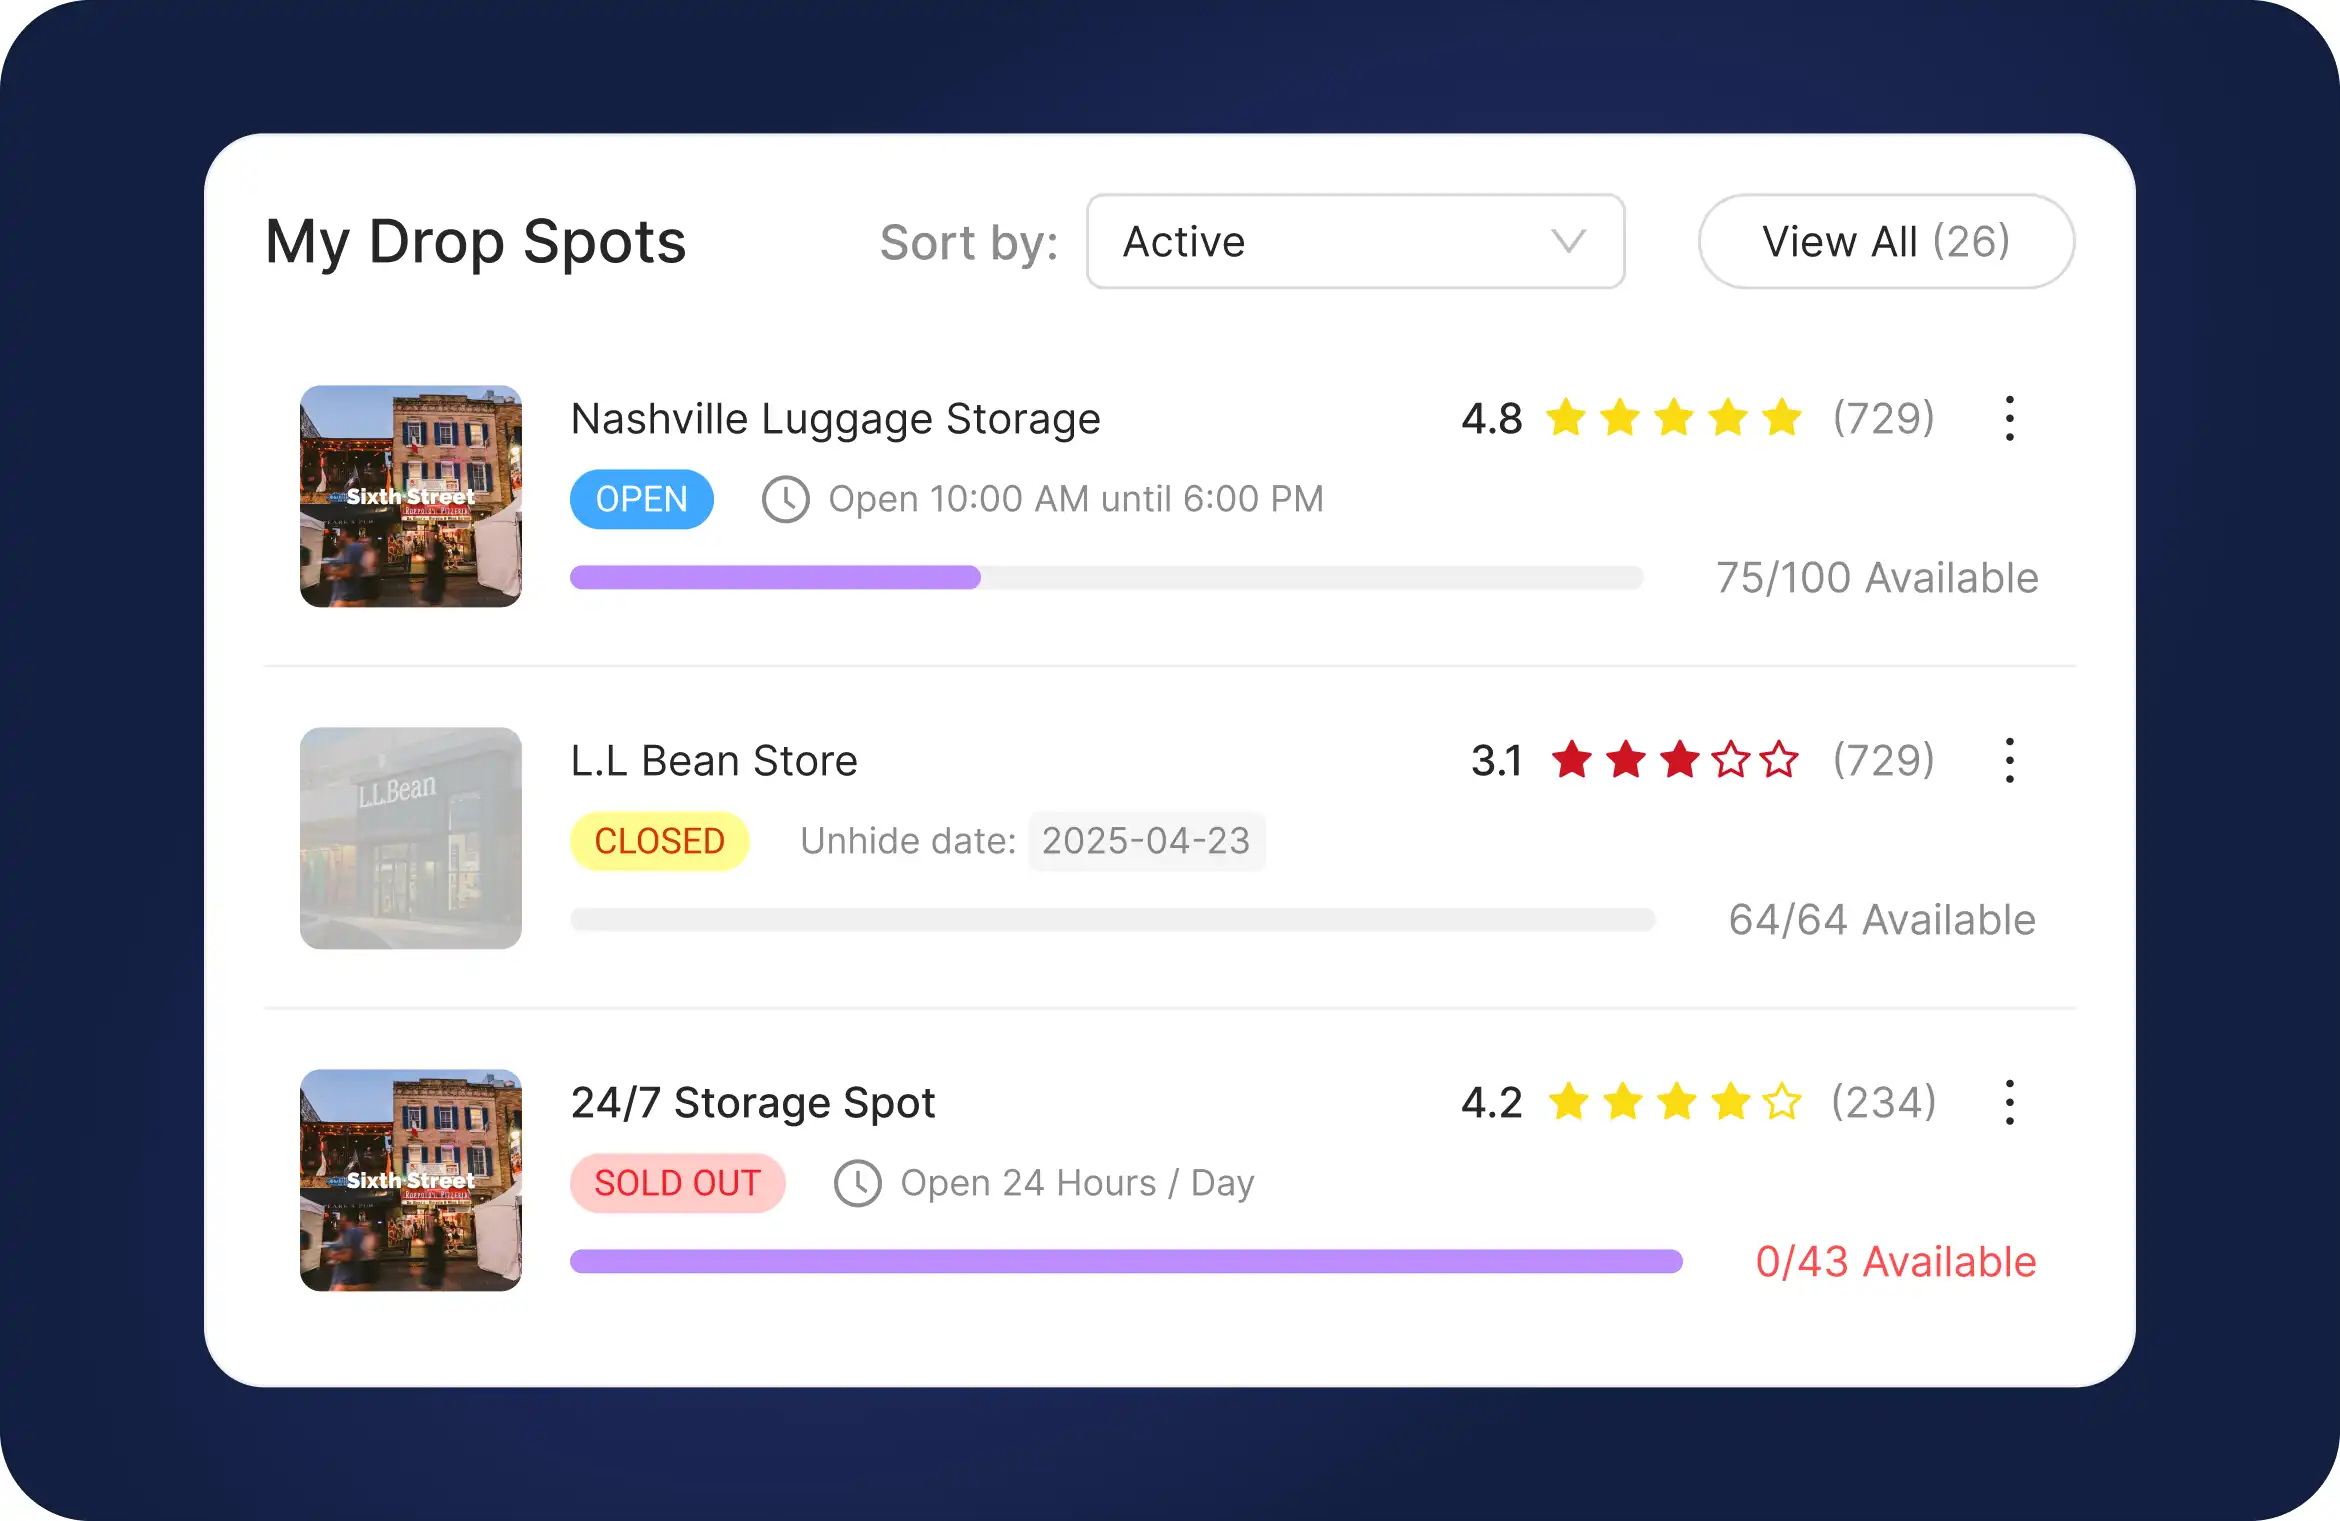Image resolution: width=2340 pixels, height=1521 pixels.
Task: Click clock icon beside Open 24 Hours
Action: coord(858,1183)
